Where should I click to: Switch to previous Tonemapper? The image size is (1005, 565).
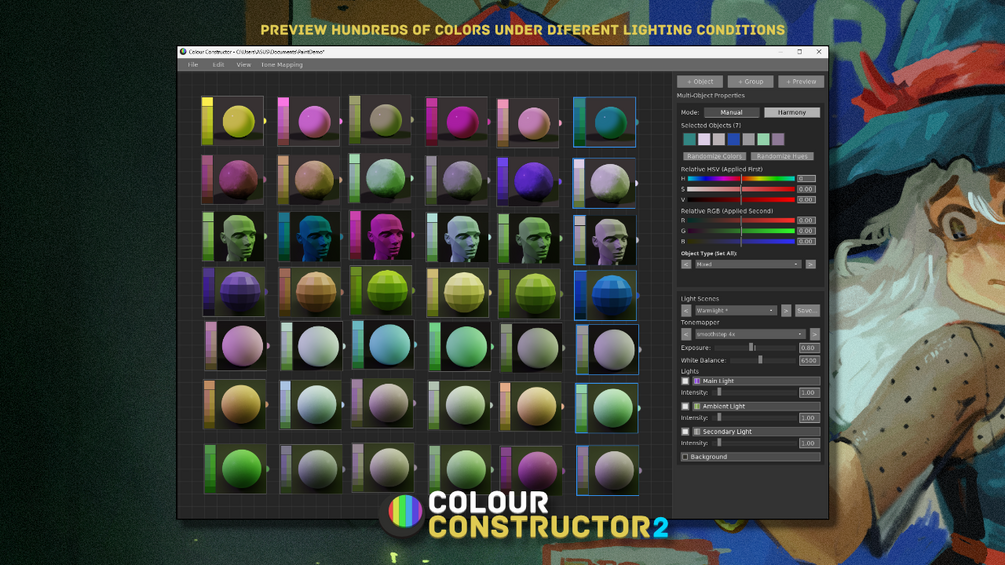686,334
